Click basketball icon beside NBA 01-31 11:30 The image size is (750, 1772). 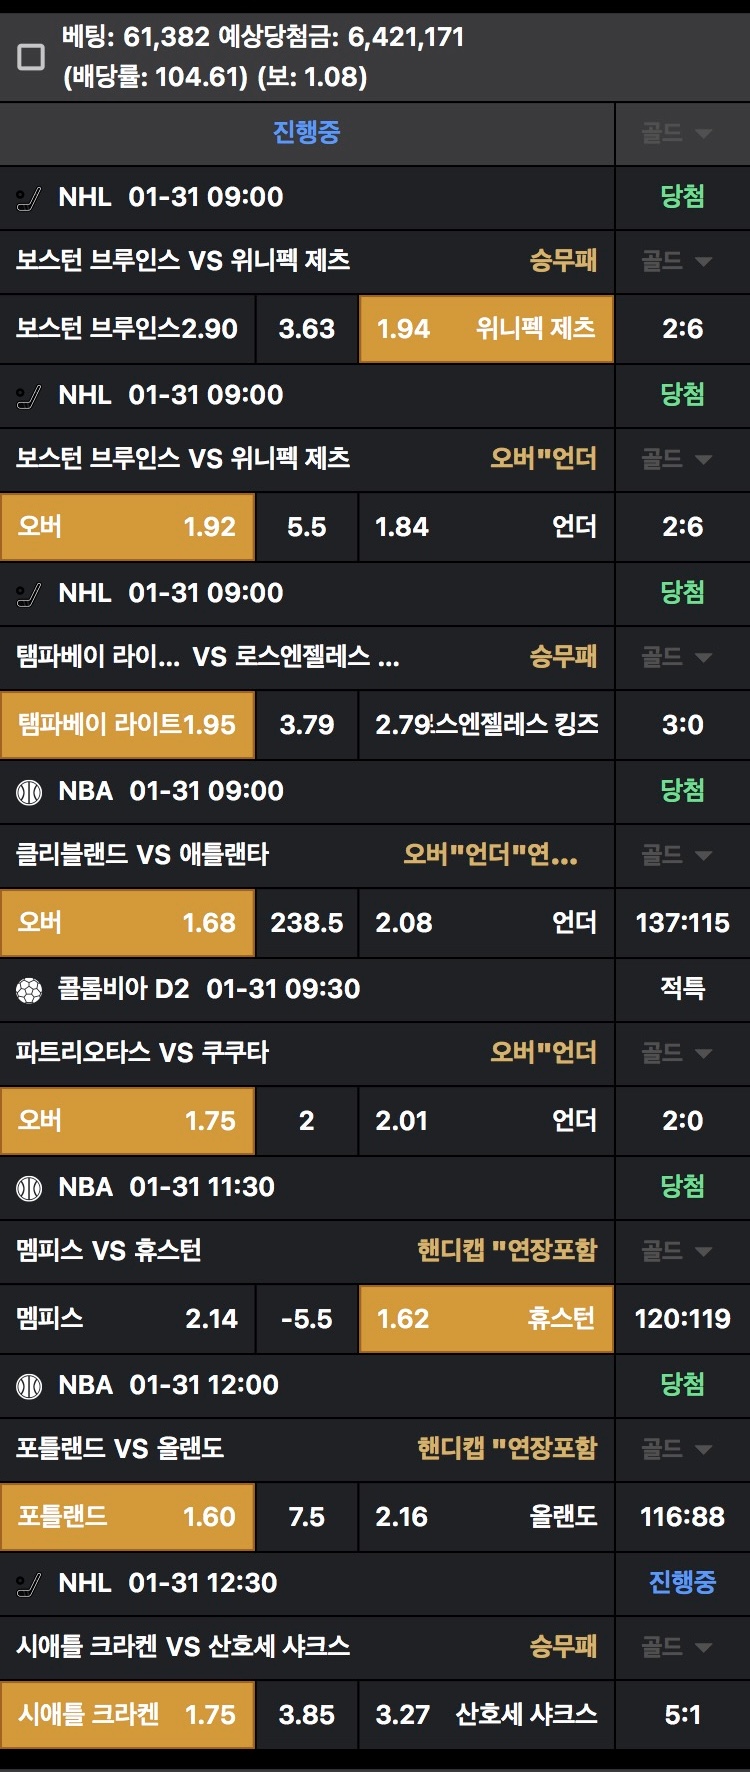tap(30, 1189)
